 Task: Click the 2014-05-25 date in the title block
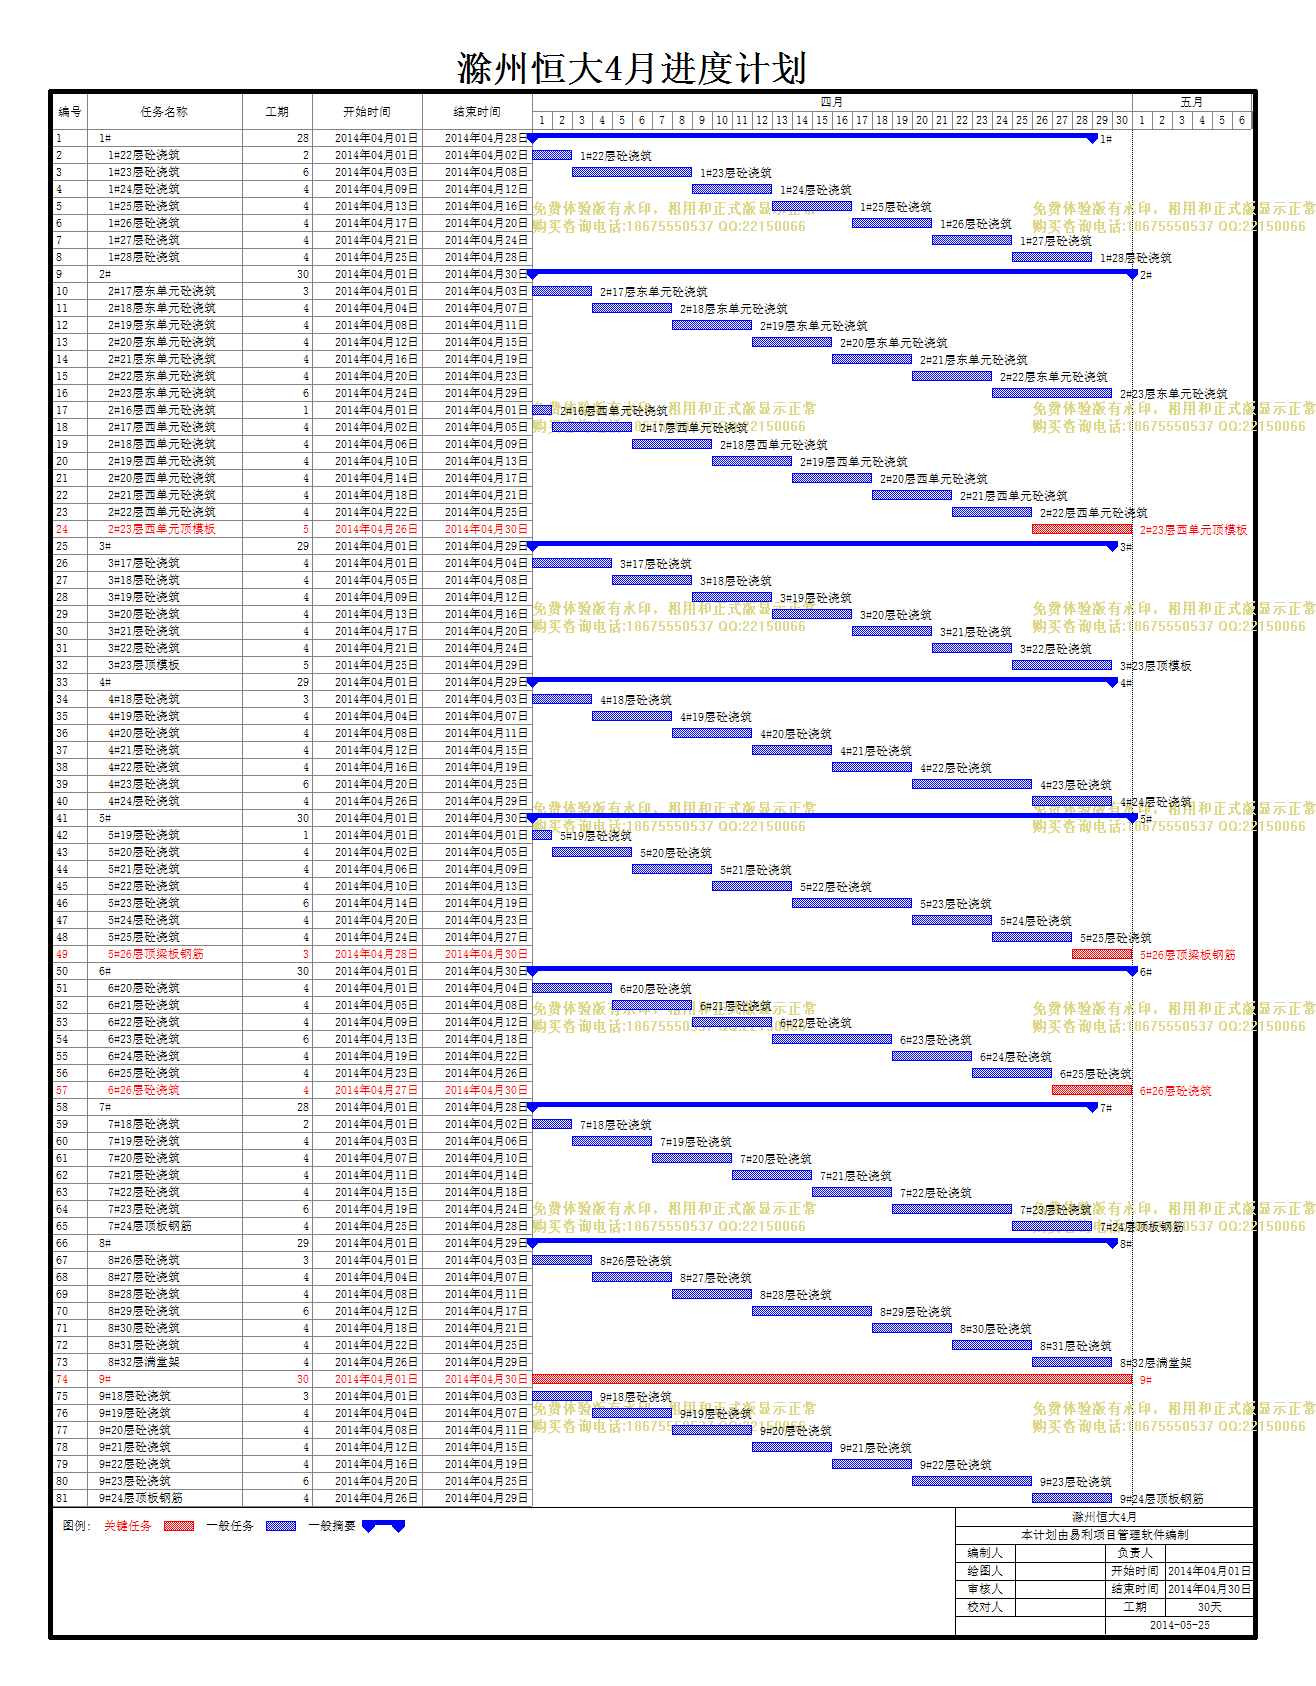click(1180, 1625)
